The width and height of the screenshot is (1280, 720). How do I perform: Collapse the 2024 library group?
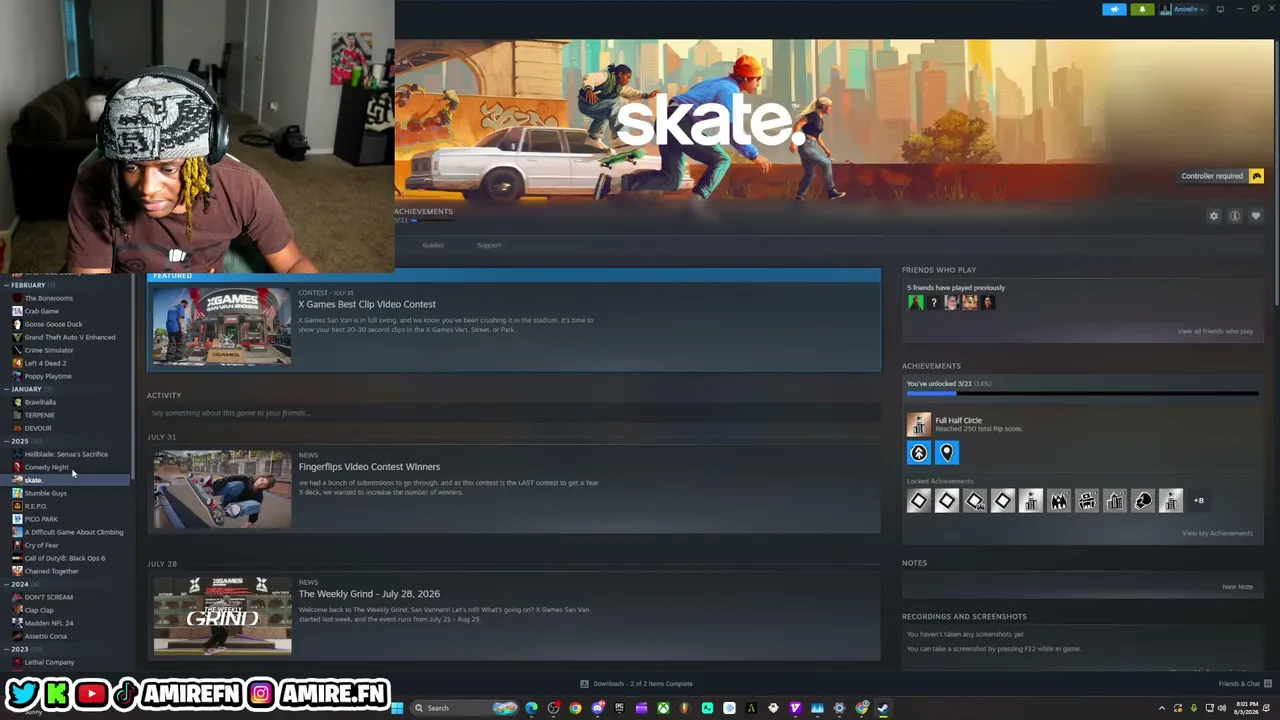point(19,584)
